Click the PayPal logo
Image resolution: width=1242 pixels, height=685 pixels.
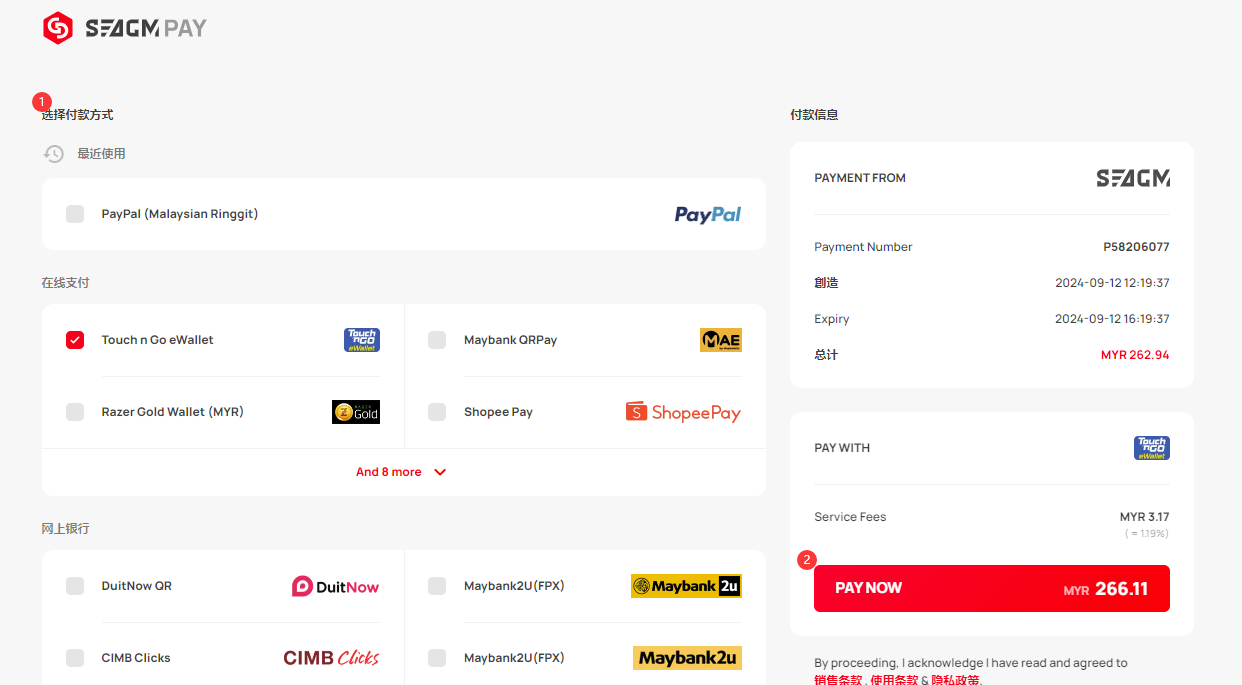pos(708,214)
